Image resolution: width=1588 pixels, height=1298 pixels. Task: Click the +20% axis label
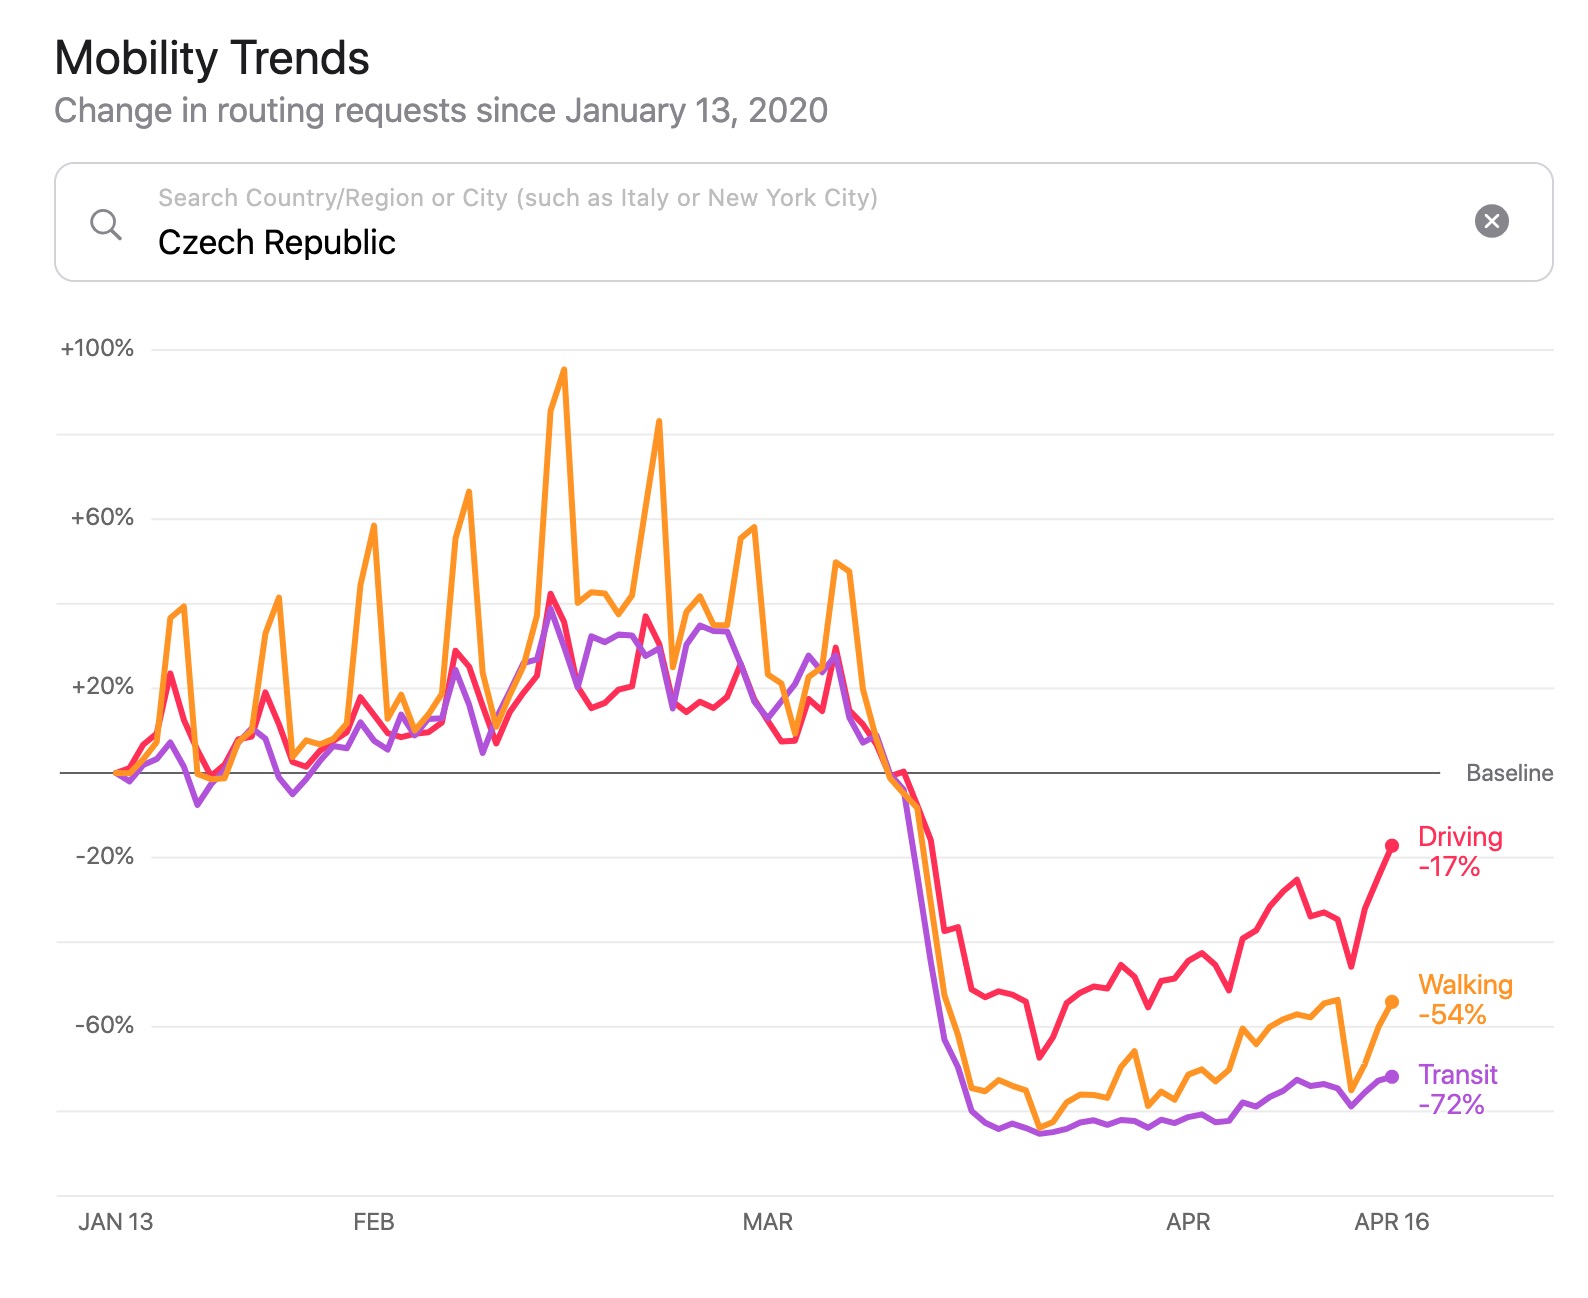102,686
